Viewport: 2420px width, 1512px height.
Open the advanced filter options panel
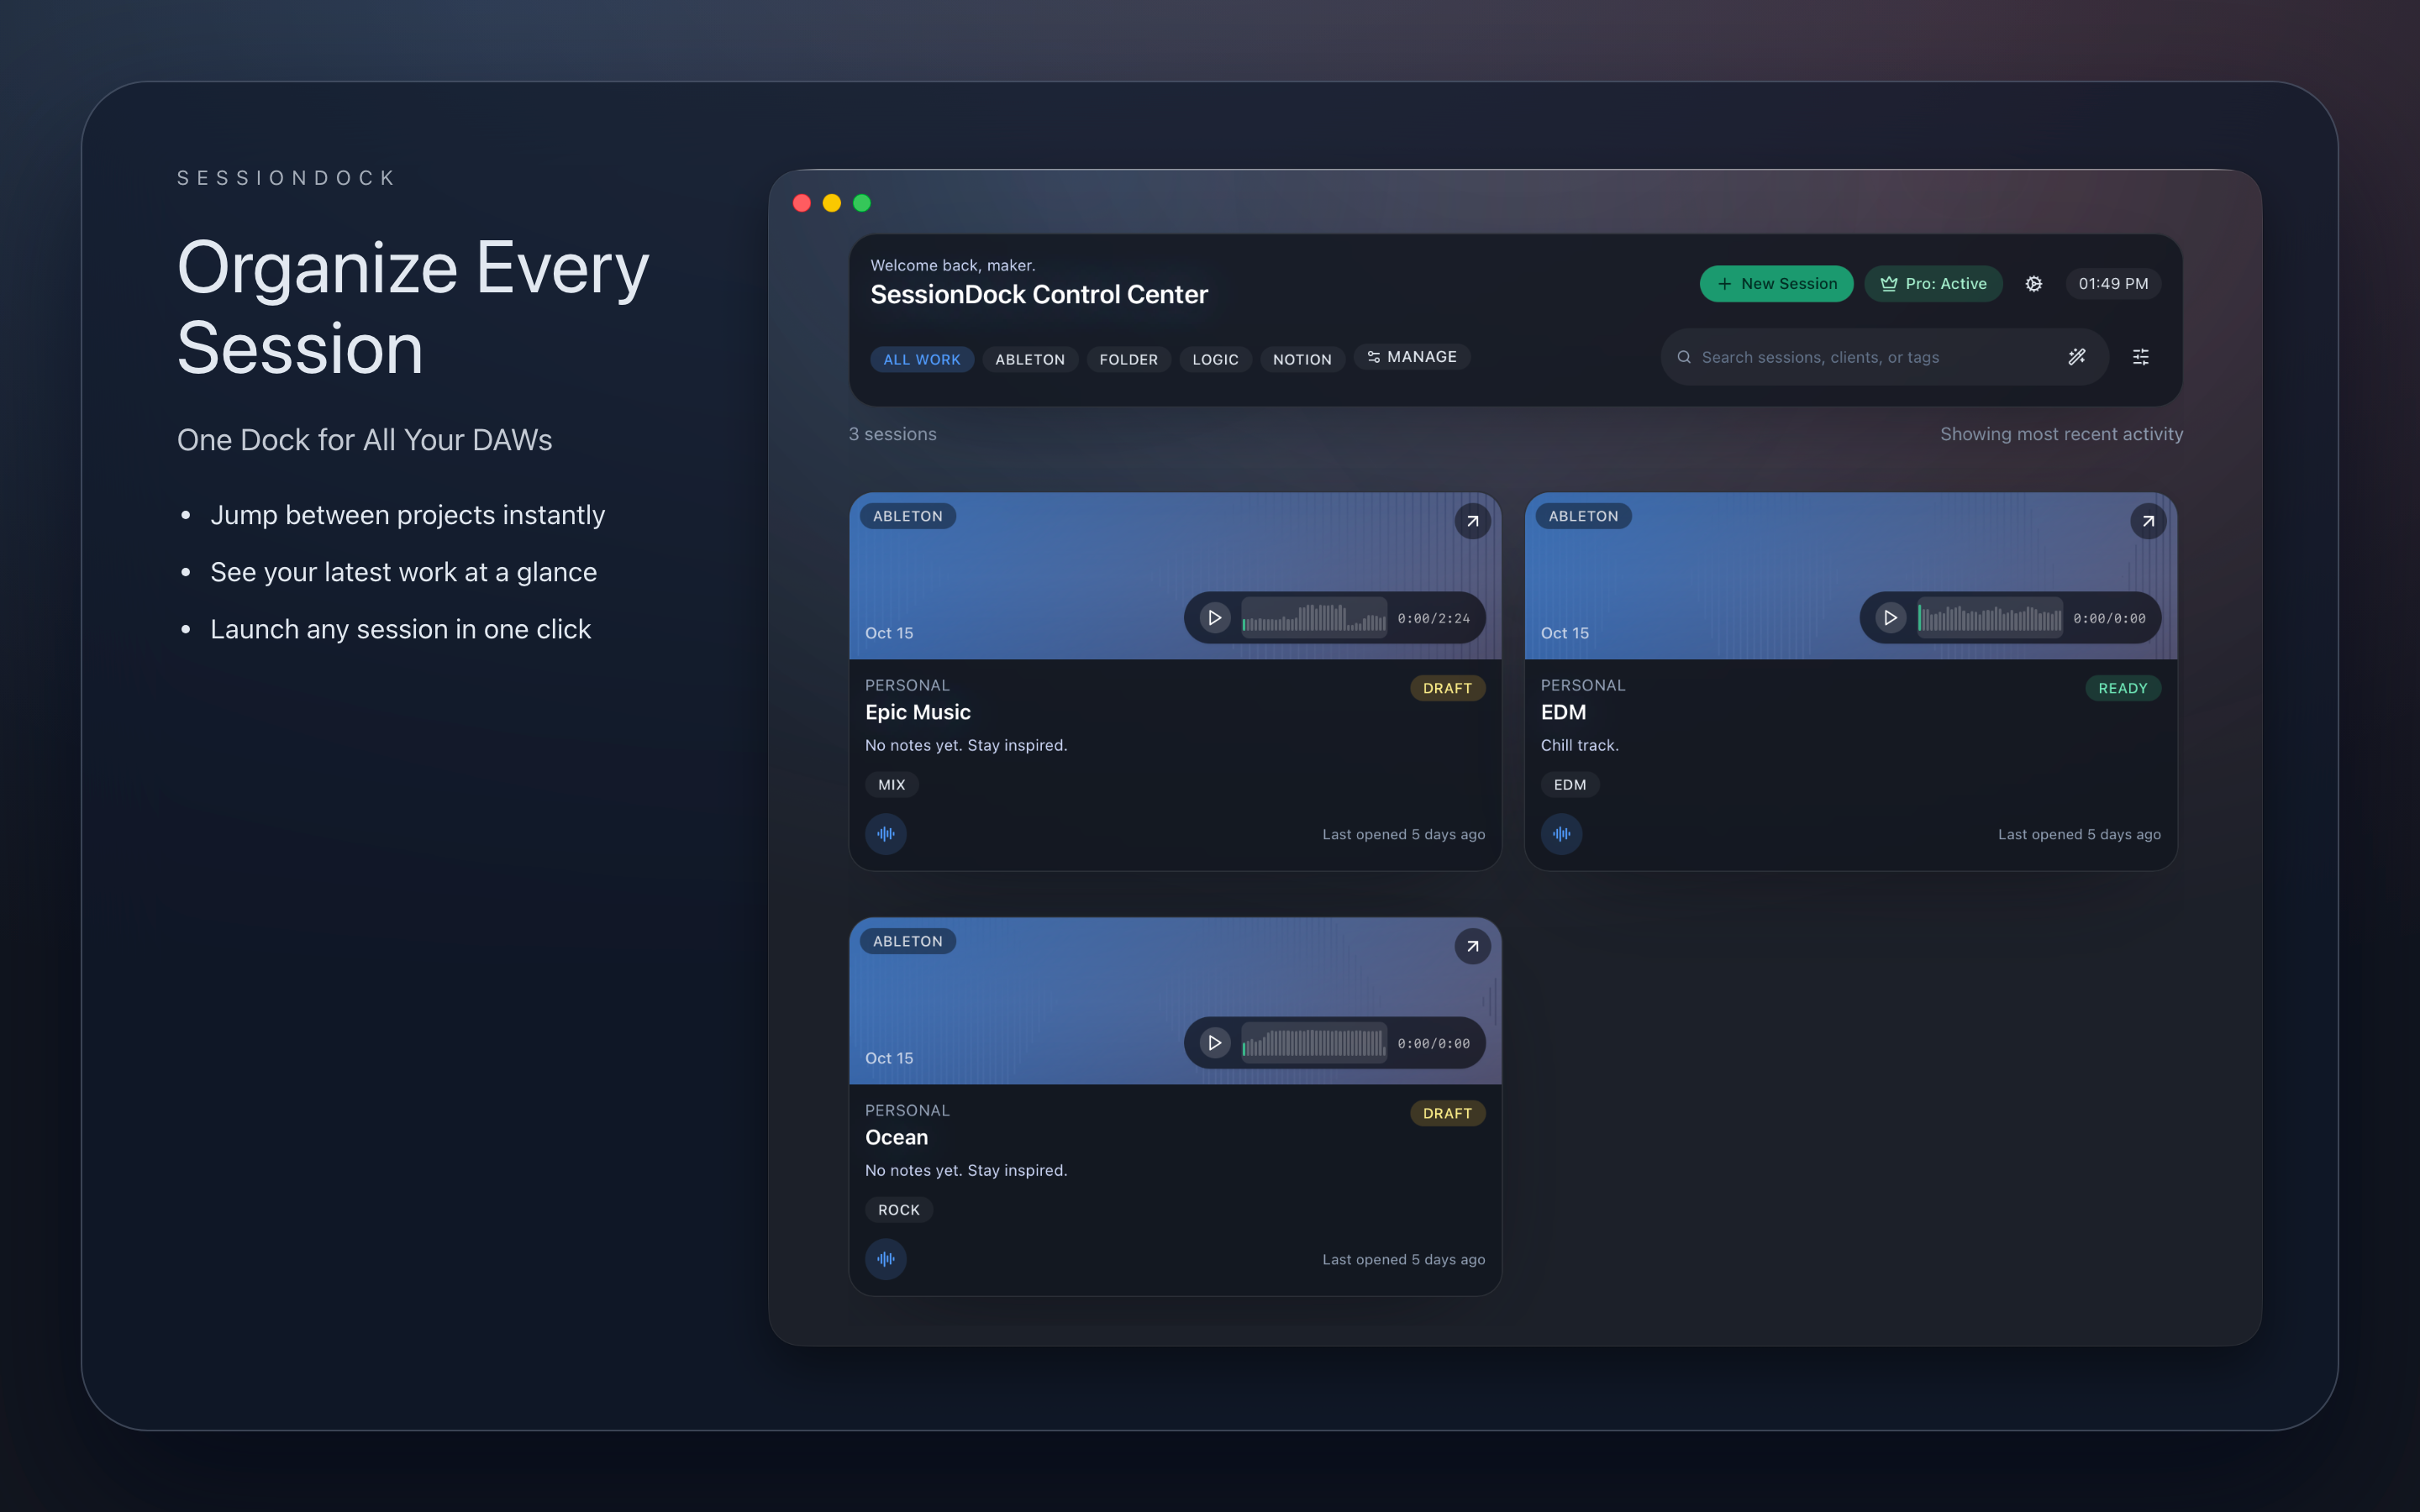pos(2141,356)
